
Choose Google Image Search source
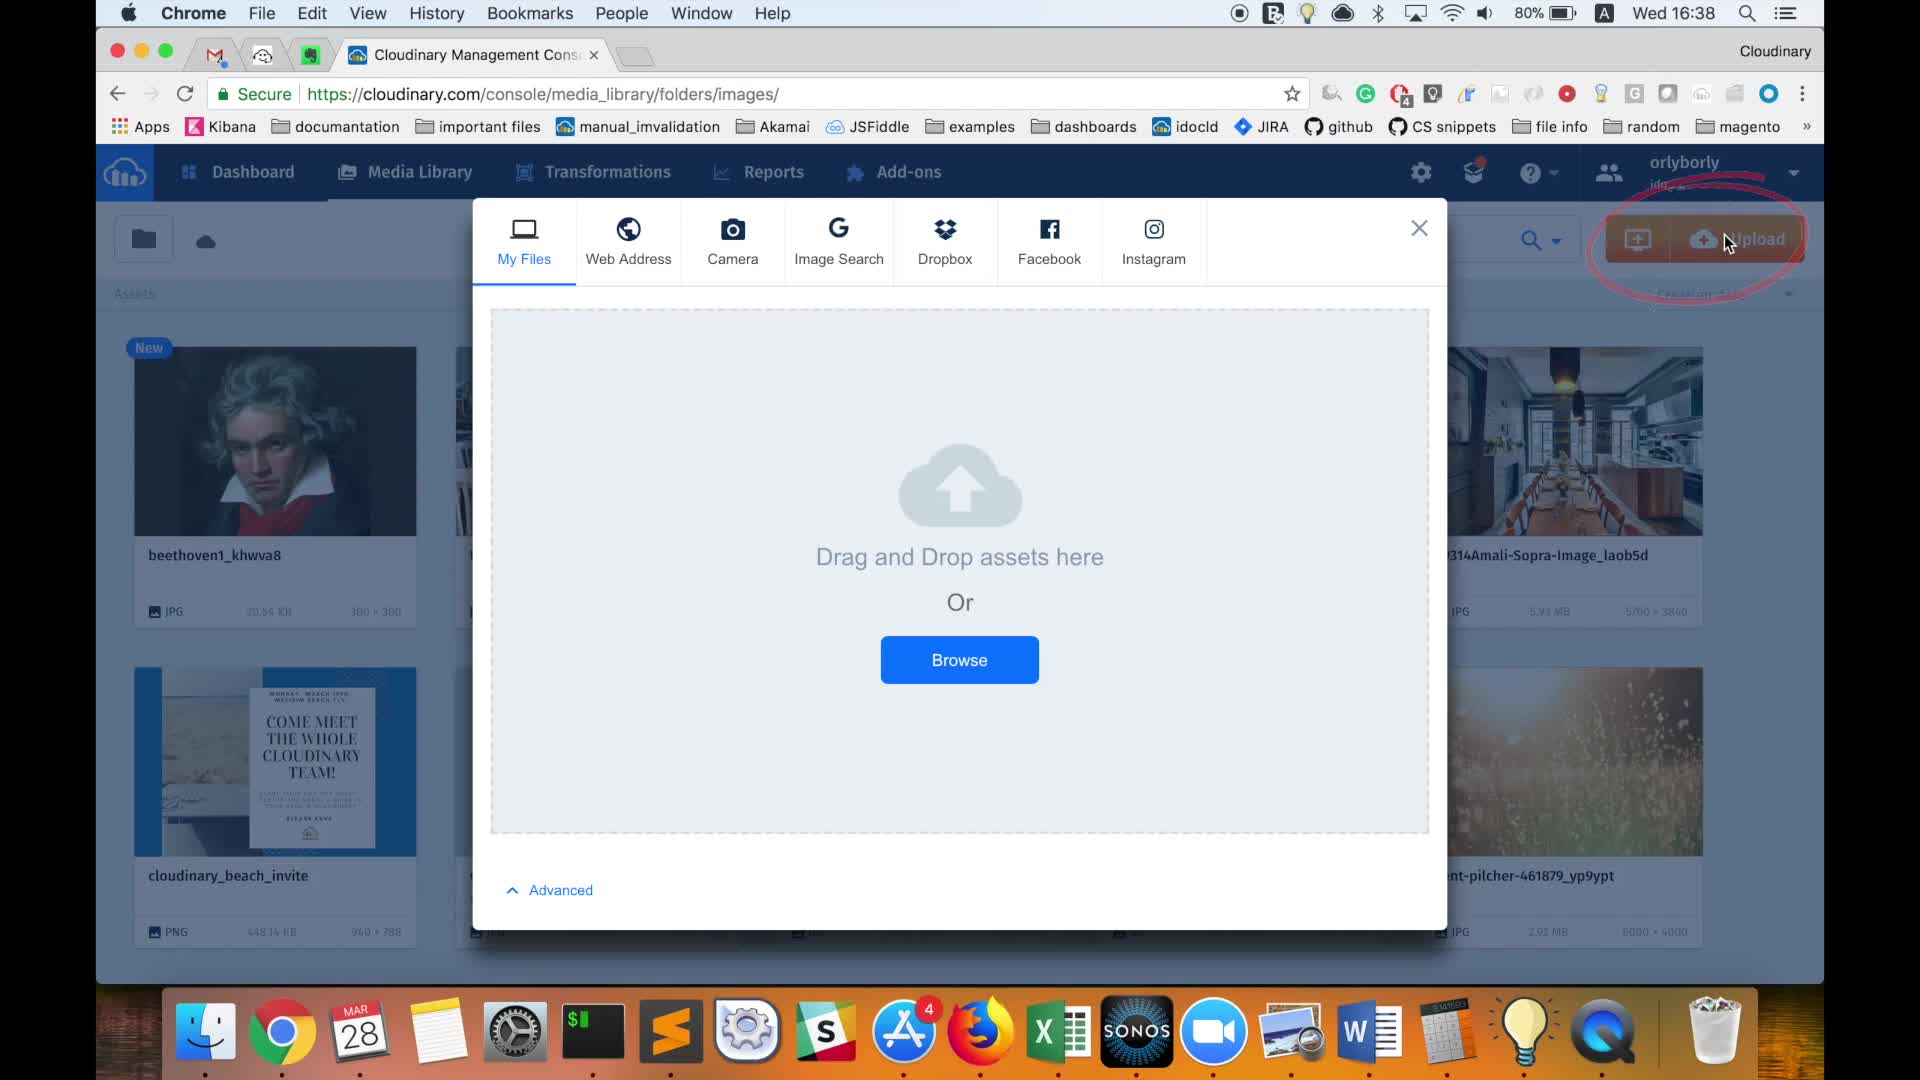(x=838, y=242)
